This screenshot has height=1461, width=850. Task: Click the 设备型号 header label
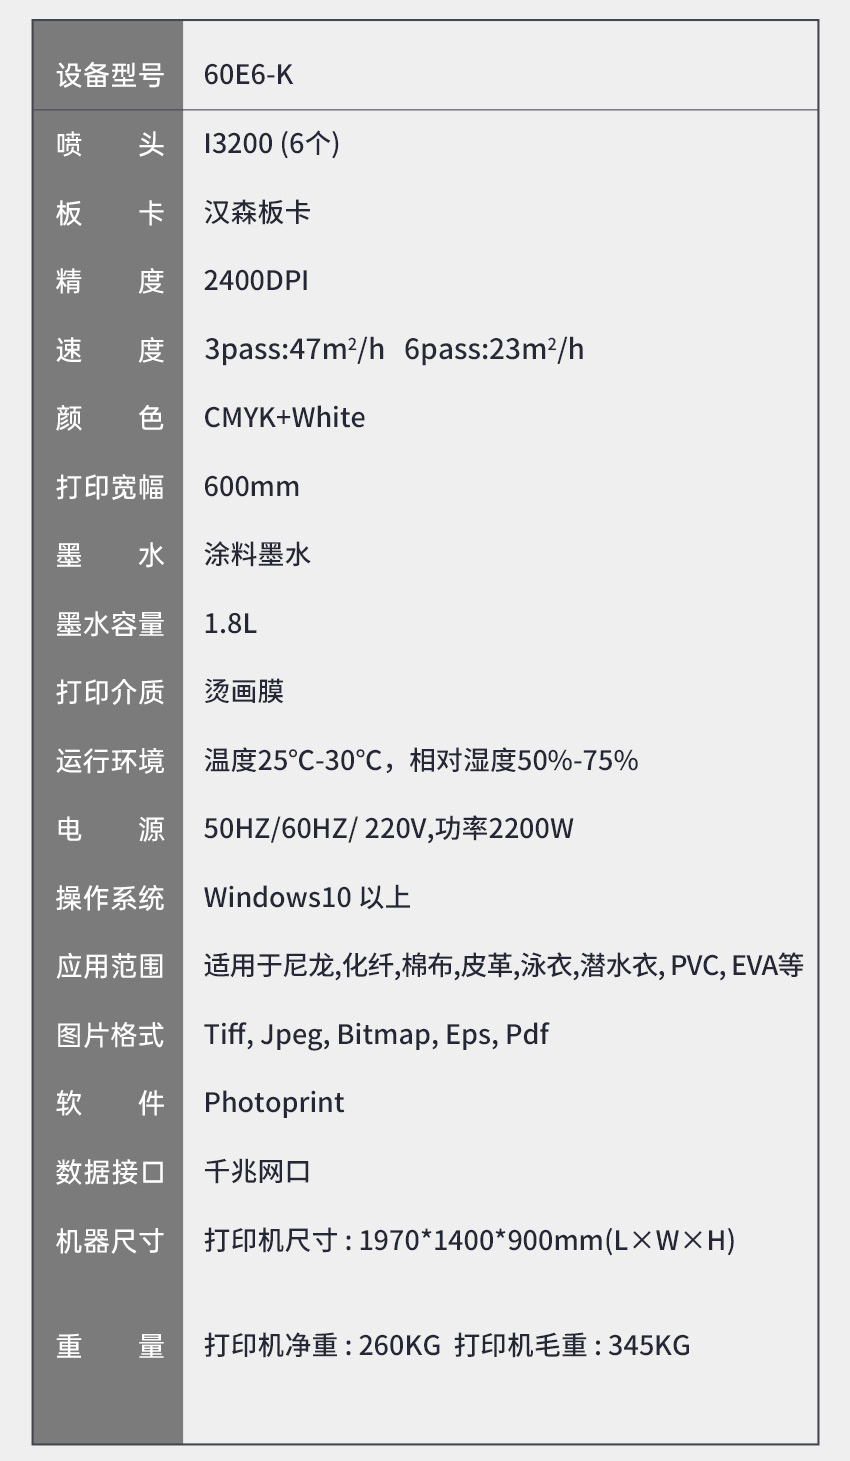109,75
